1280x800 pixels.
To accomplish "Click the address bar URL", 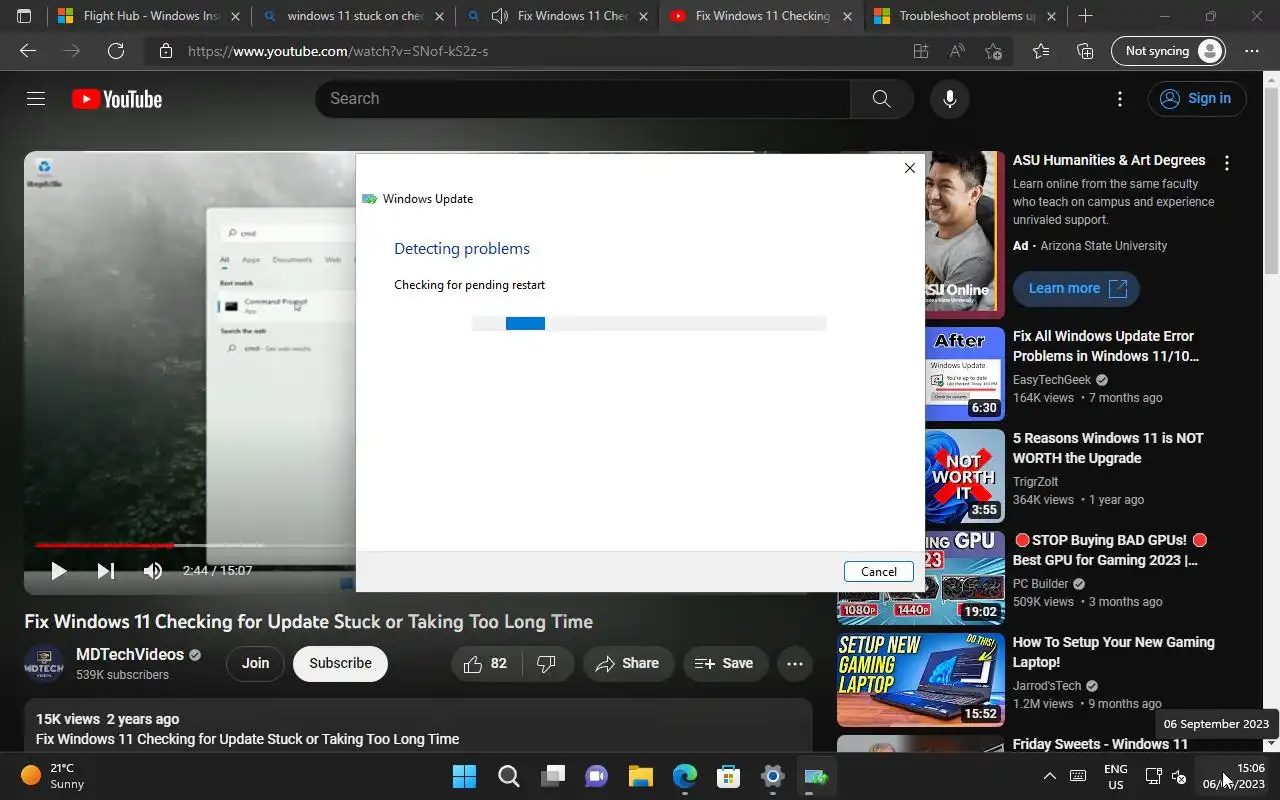I will pyautogui.click(x=338, y=51).
